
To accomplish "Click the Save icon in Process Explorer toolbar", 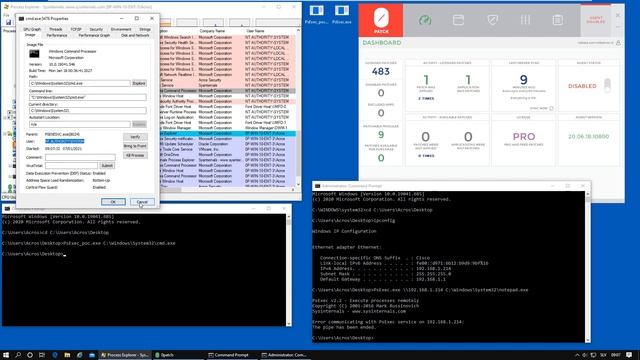I will point(9,22).
